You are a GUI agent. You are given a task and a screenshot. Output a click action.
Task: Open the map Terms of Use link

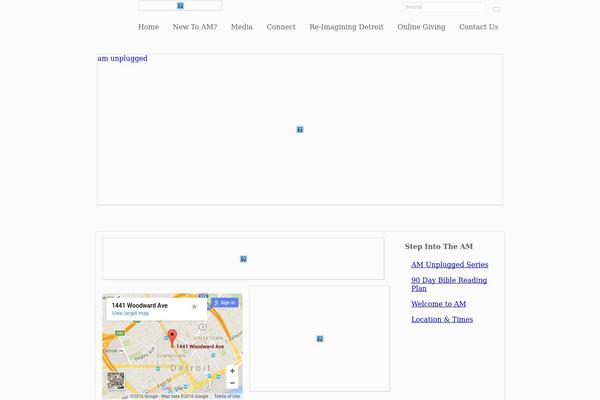[227, 396]
